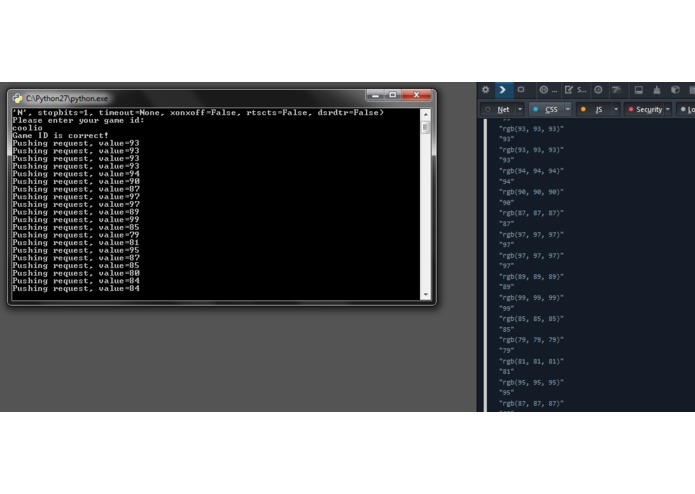Click the python.exe title bar text
Image resolution: width=695 pixels, height=494 pixels.
[x=66, y=98]
